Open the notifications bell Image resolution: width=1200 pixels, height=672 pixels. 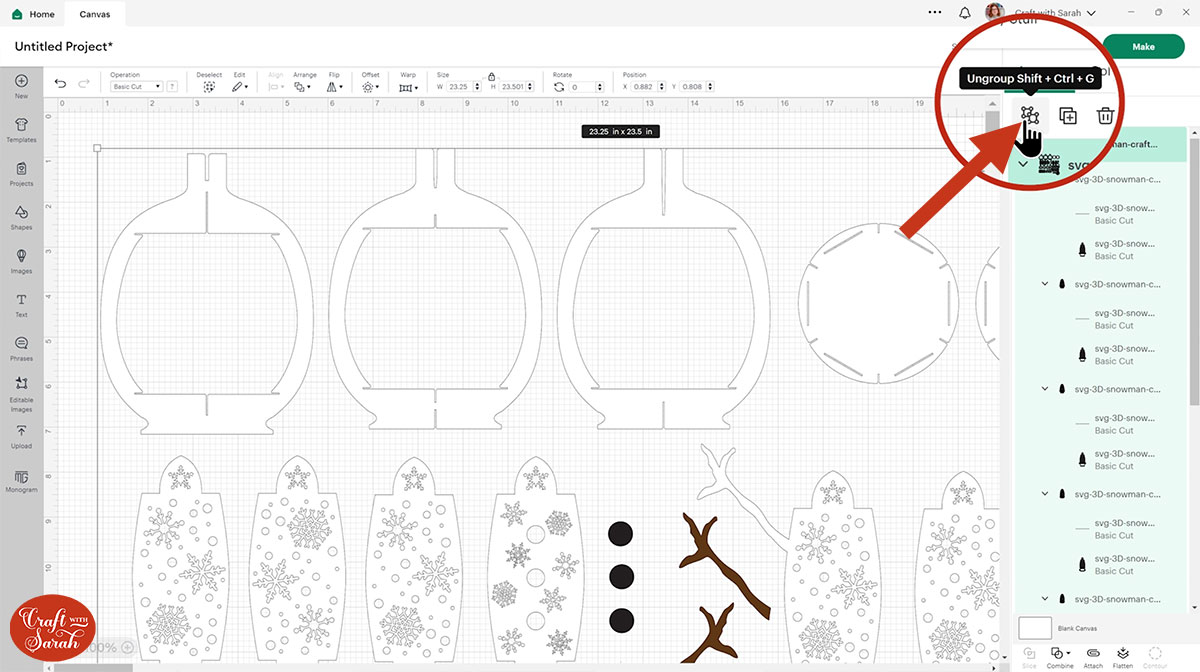point(965,13)
